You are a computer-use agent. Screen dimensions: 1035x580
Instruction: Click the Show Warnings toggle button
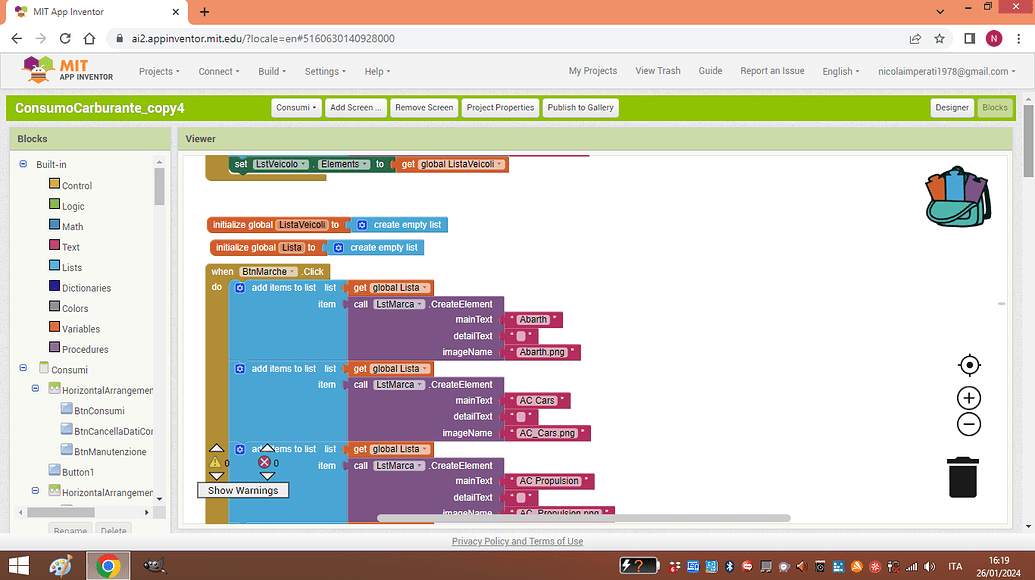pos(243,490)
